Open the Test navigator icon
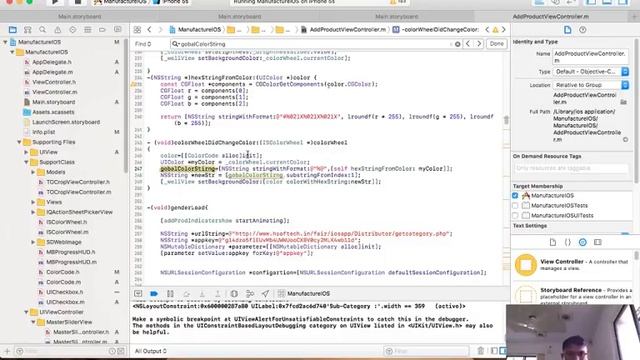The image size is (640, 360). coord(73,29)
